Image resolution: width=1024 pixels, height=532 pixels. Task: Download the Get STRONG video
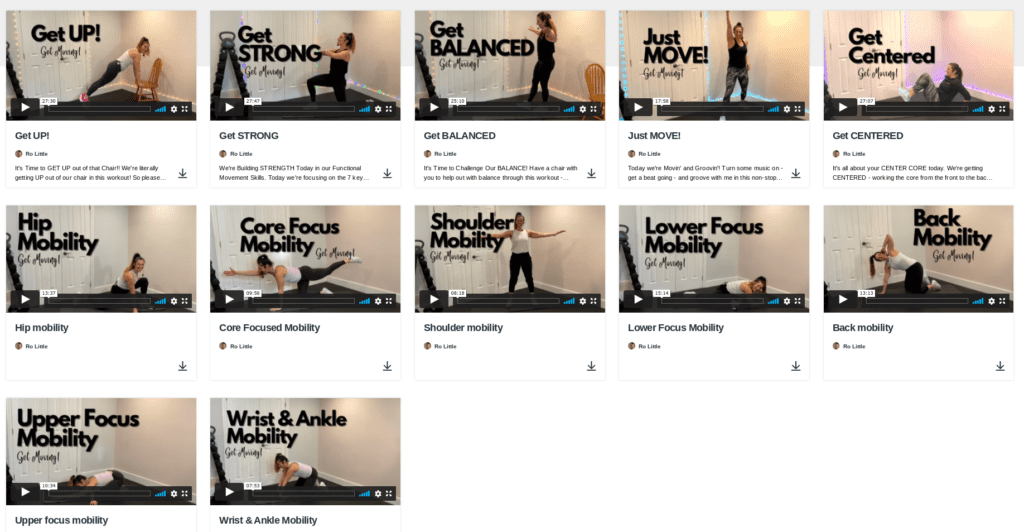pos(387,174)
